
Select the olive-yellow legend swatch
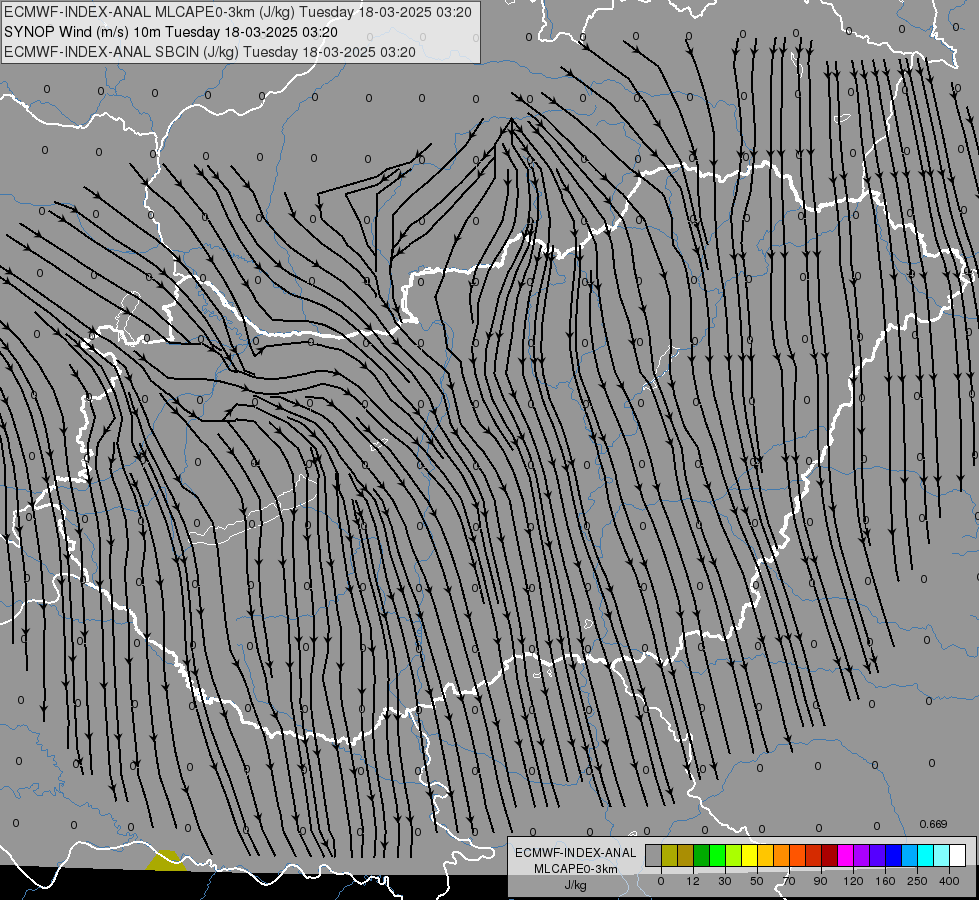click(x=669, y=855)
